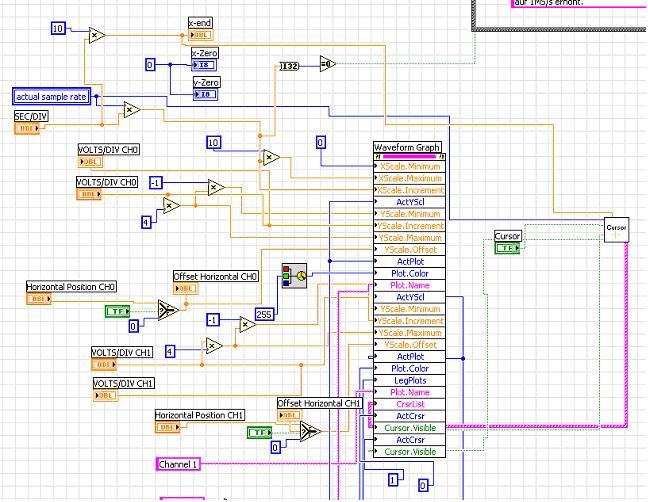
Task: Select the RGB to color node icon
Action: [x=294, y=276]
